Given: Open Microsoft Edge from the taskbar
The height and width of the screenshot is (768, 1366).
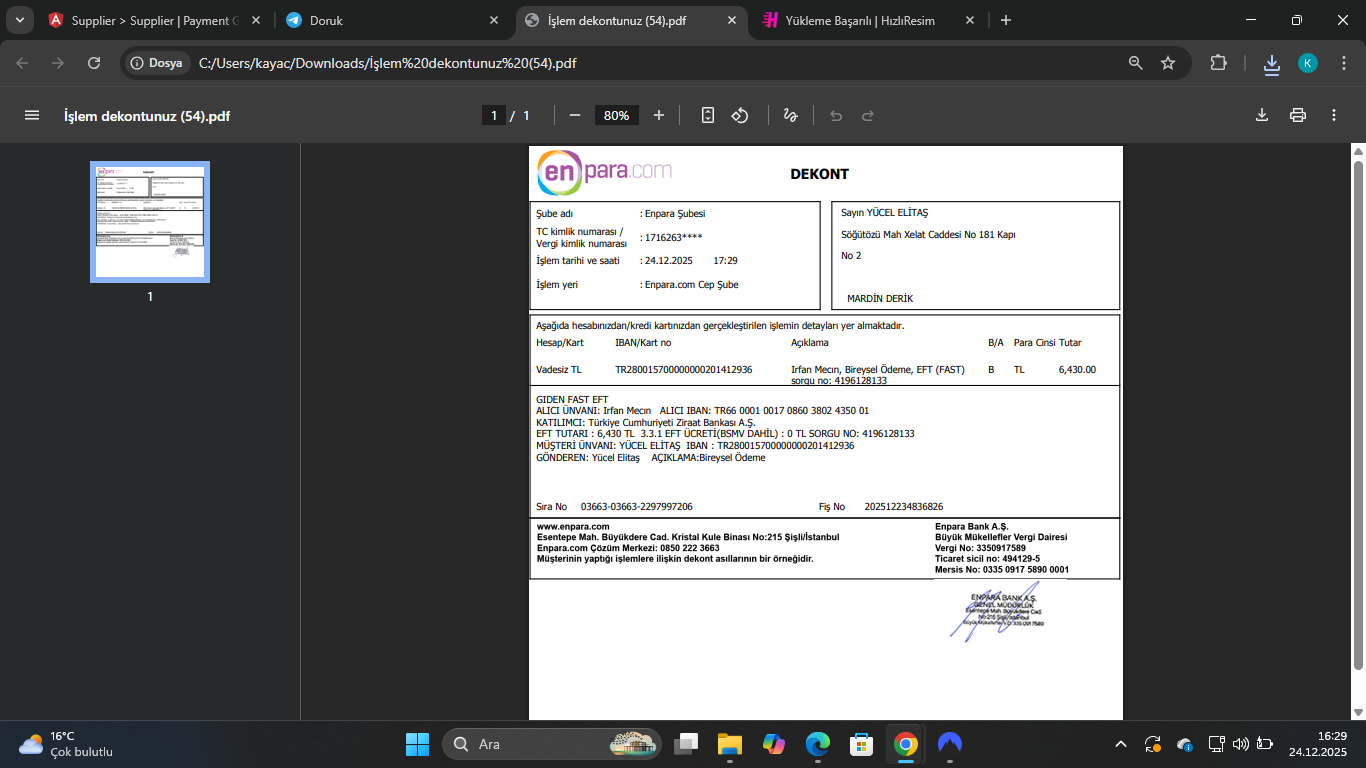Looking at the screenshot, I should point(818,744).
